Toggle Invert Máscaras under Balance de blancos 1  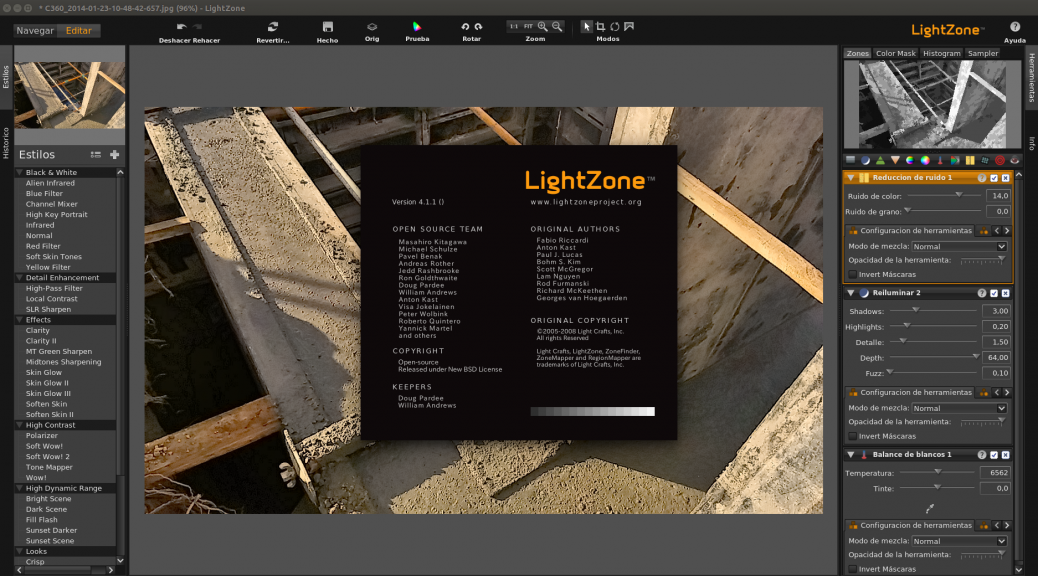(852, 568)
